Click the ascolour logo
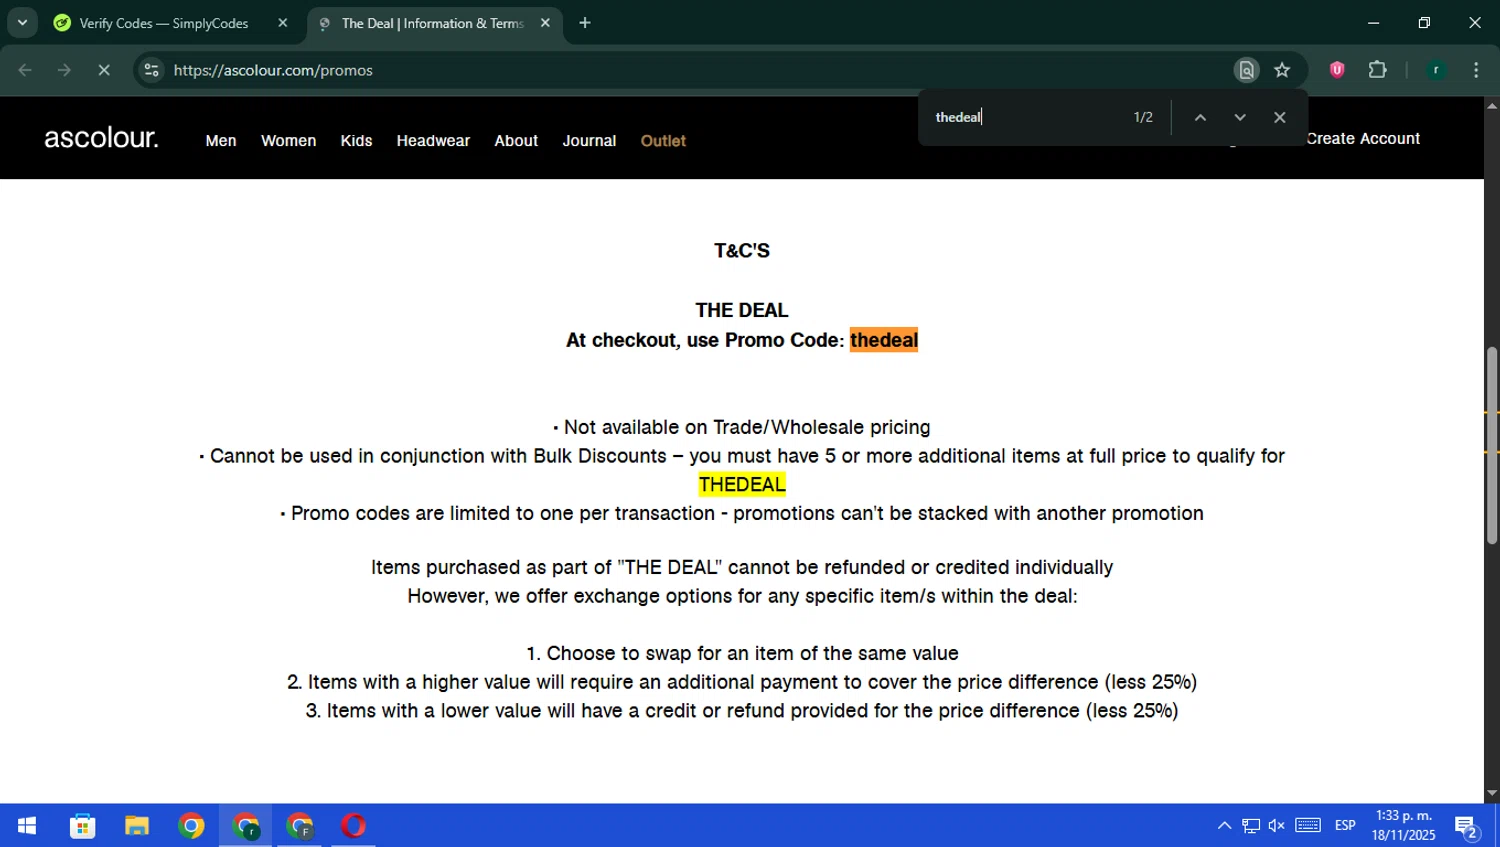This screenshot has height=847, width=1500. [x=101, y=137]
